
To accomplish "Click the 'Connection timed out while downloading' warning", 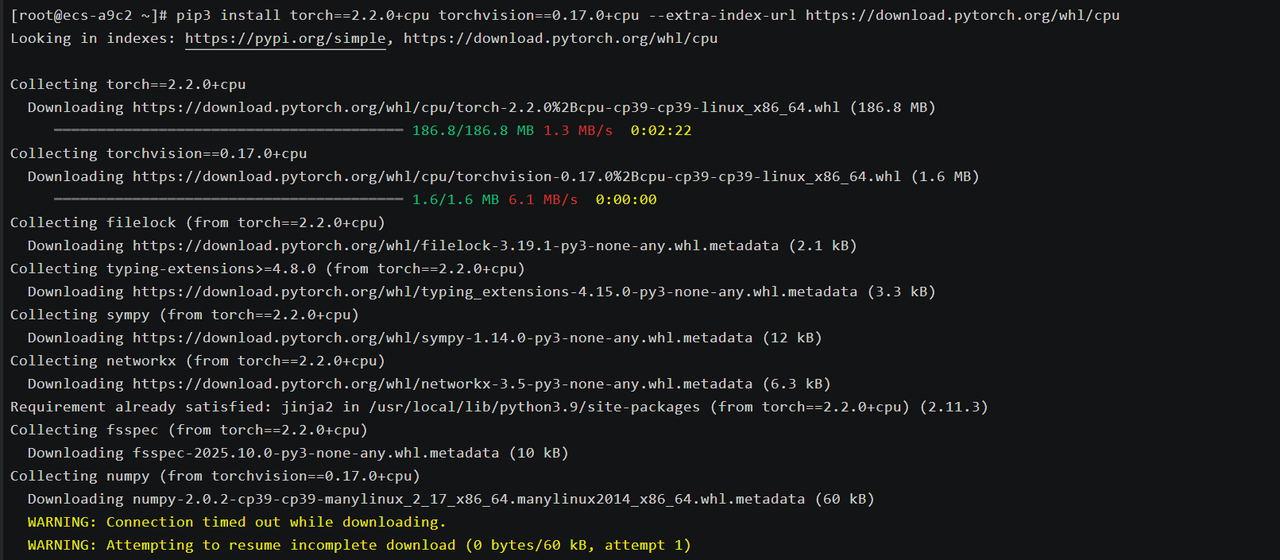I will [x=237, y=522].
